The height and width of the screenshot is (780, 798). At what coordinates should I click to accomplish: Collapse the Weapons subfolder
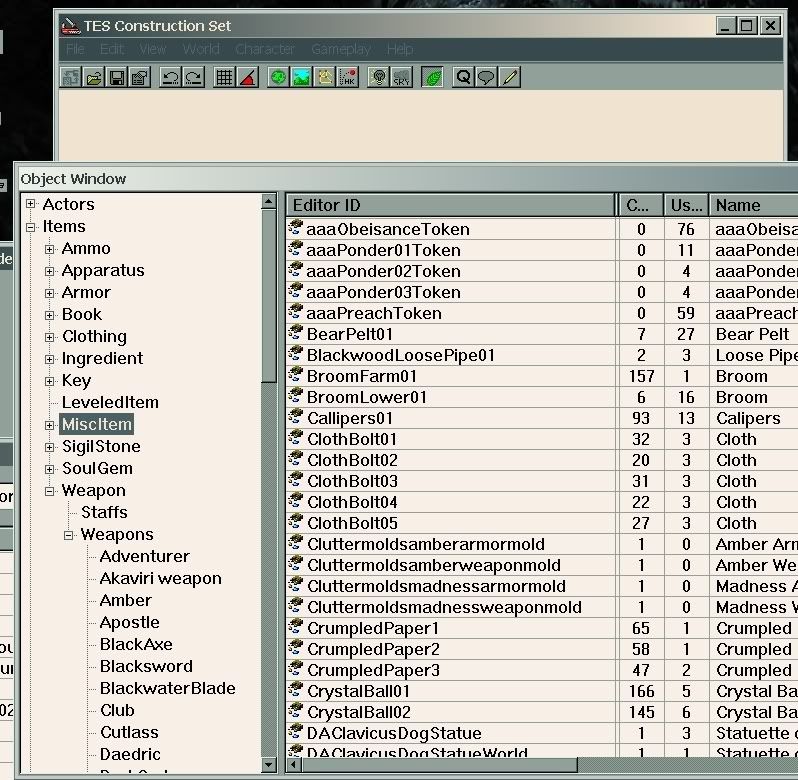click(68, 535)
